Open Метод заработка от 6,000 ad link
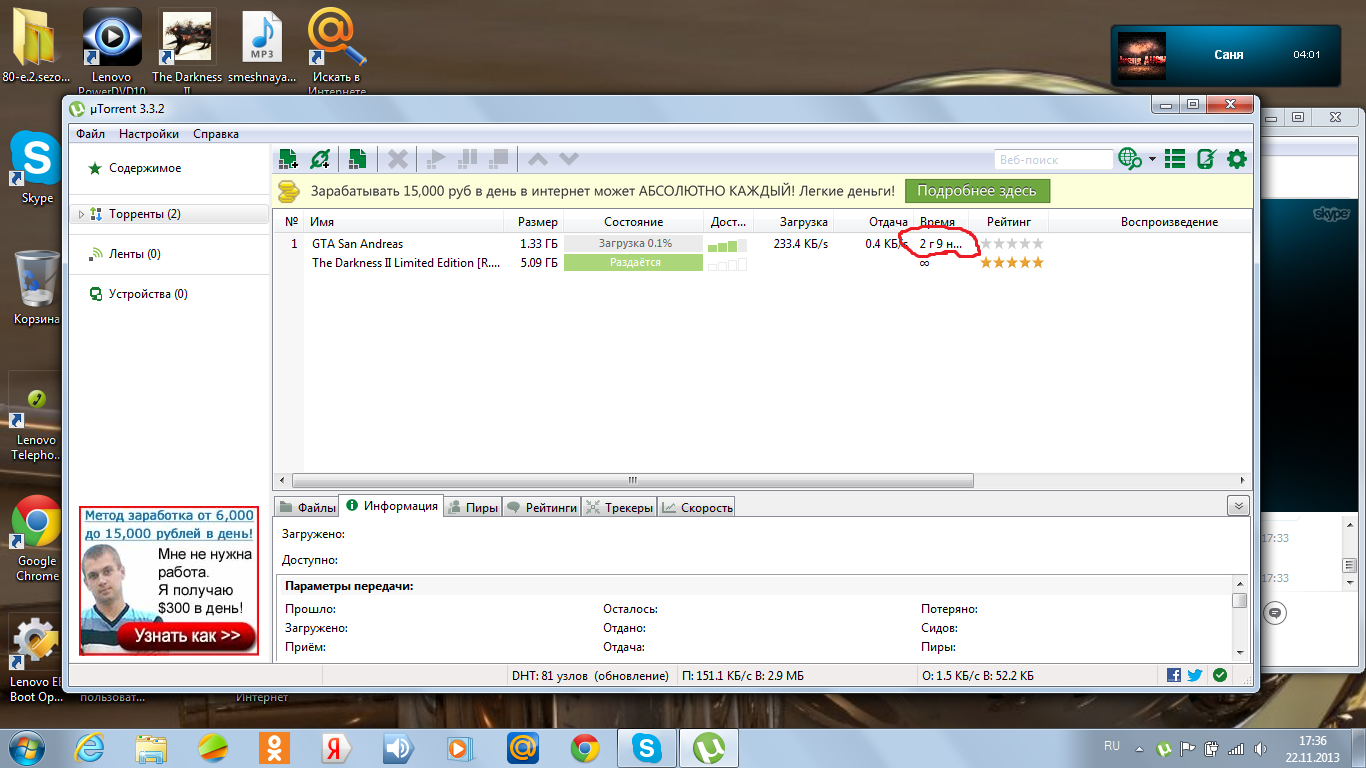 tap(169, 524)
